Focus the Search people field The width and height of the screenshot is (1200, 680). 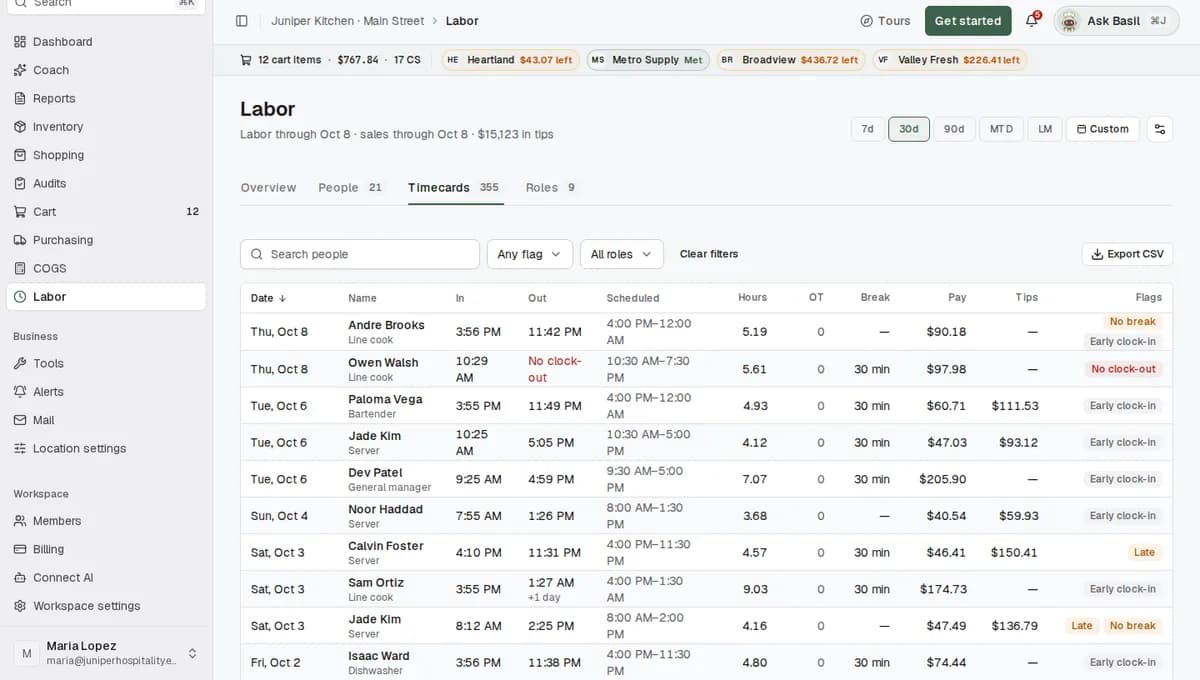coord(360,254)
